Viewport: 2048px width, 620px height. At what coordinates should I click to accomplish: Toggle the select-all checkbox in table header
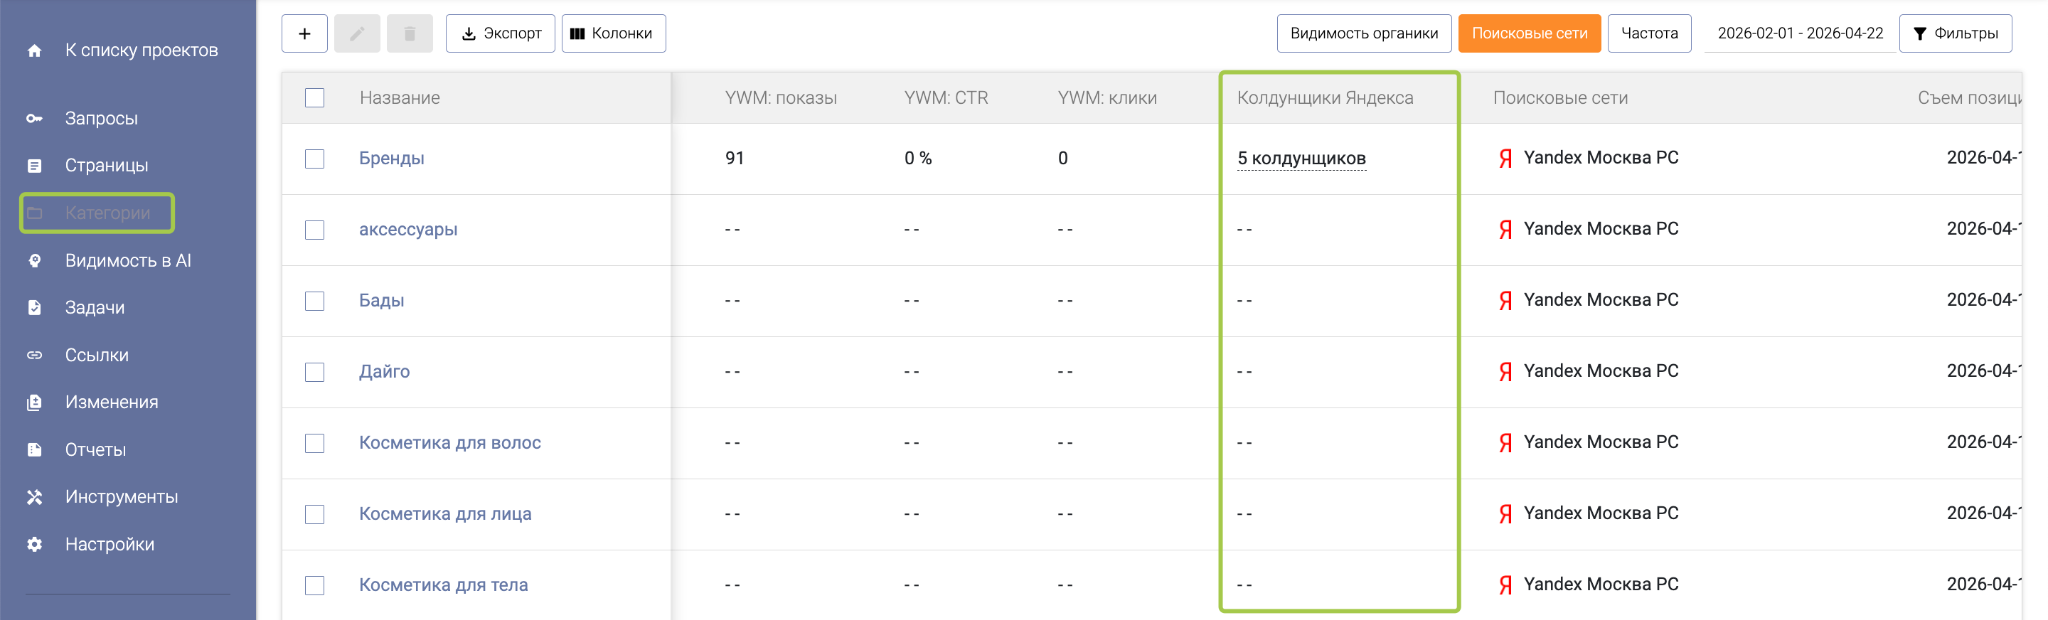(315, 98)
